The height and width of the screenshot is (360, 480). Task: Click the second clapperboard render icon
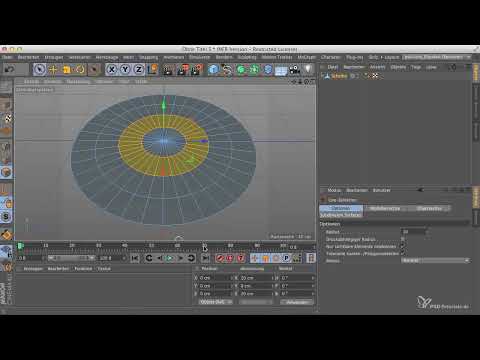point(182,70)
